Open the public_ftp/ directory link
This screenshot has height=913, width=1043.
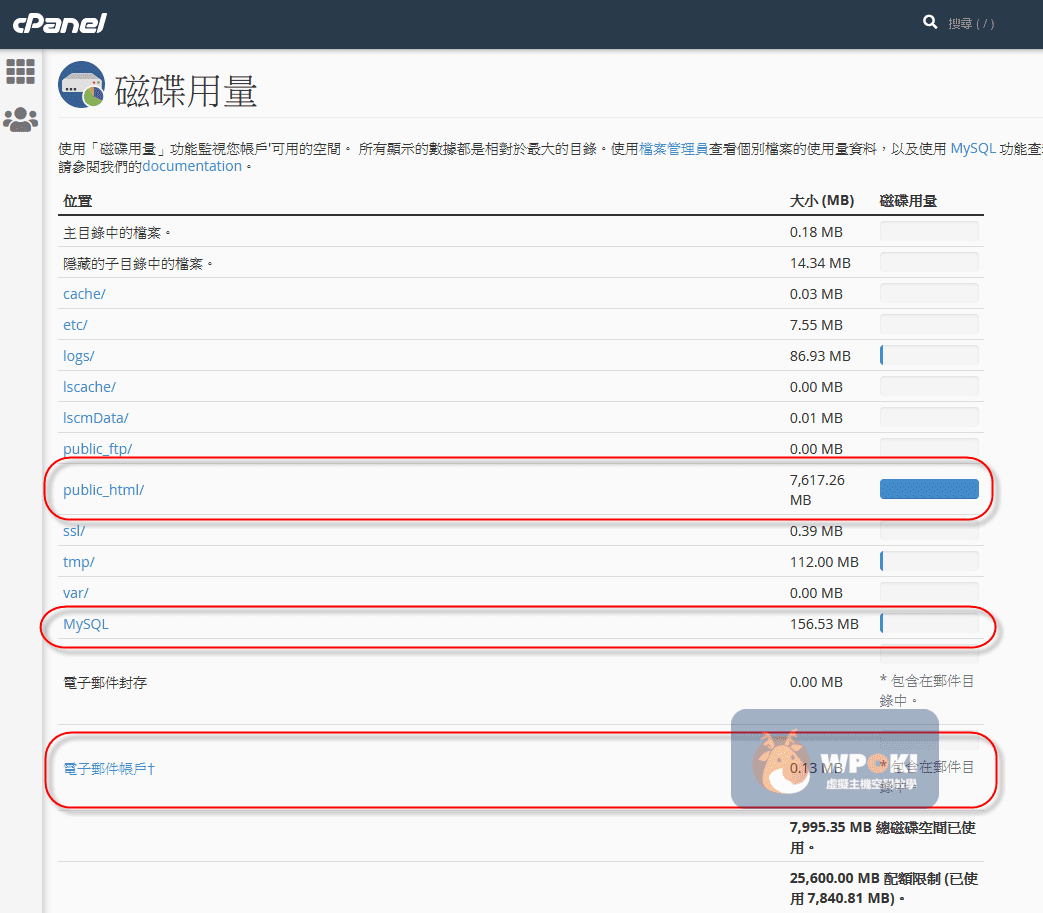[x=97, y=449]
